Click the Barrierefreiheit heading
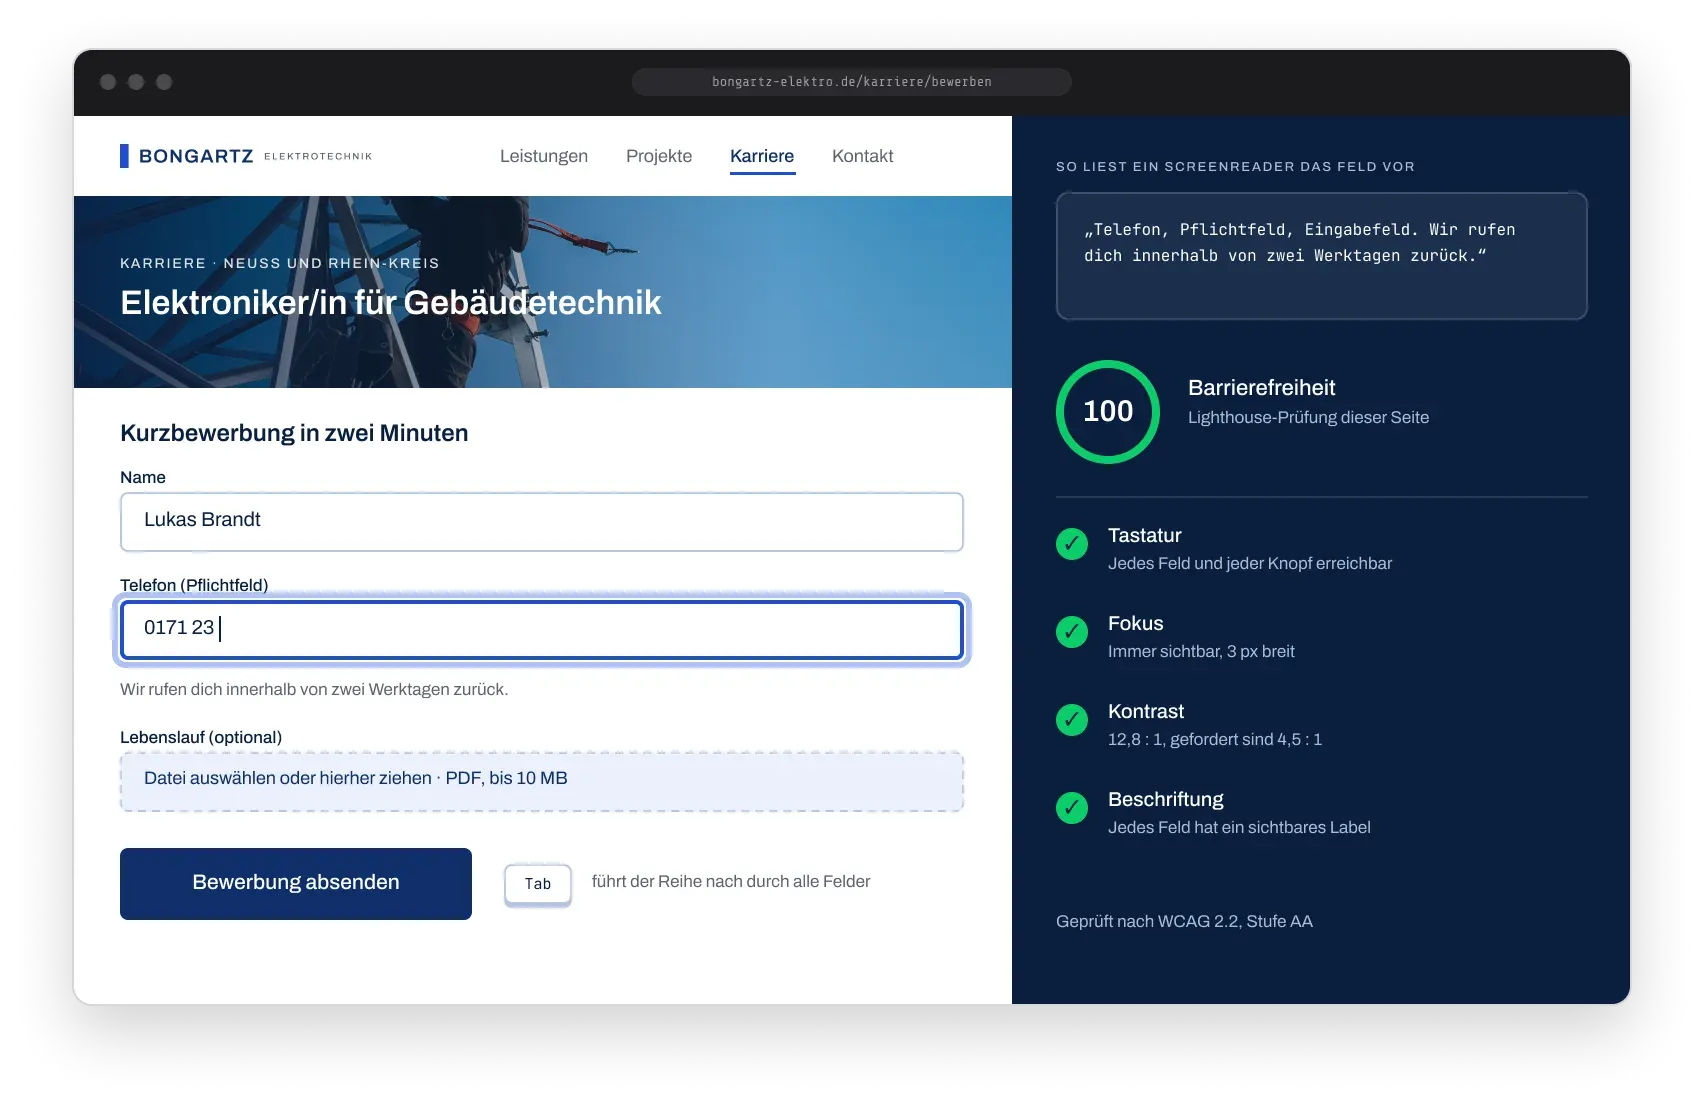This screenshot has width=1704, height=1102. click(x=1262, y=388)
